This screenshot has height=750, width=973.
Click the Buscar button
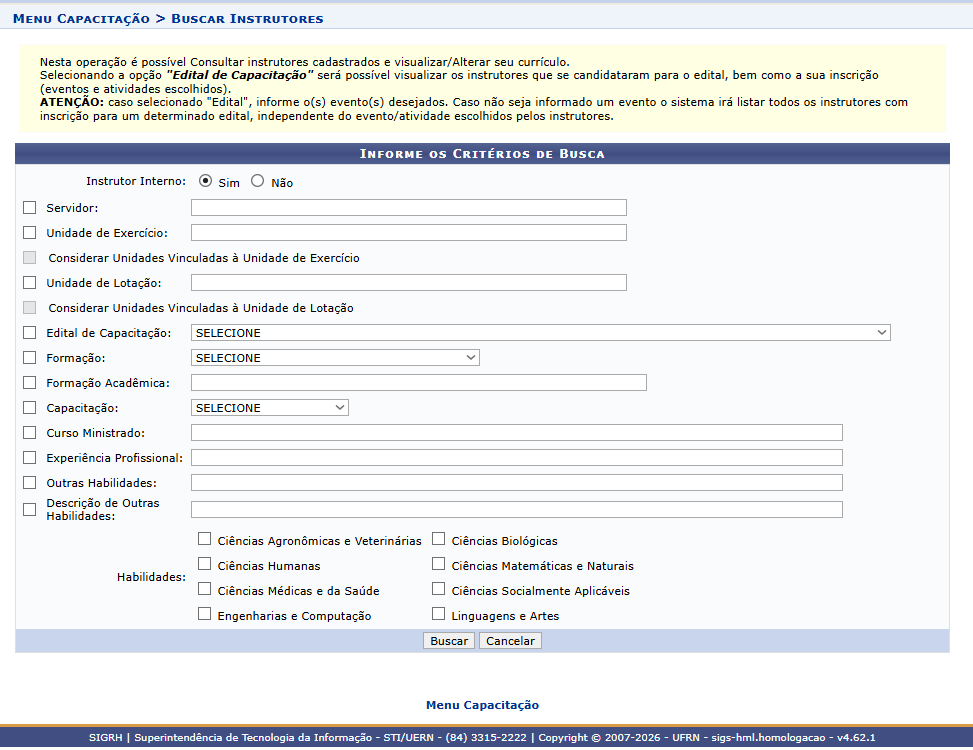449,641
